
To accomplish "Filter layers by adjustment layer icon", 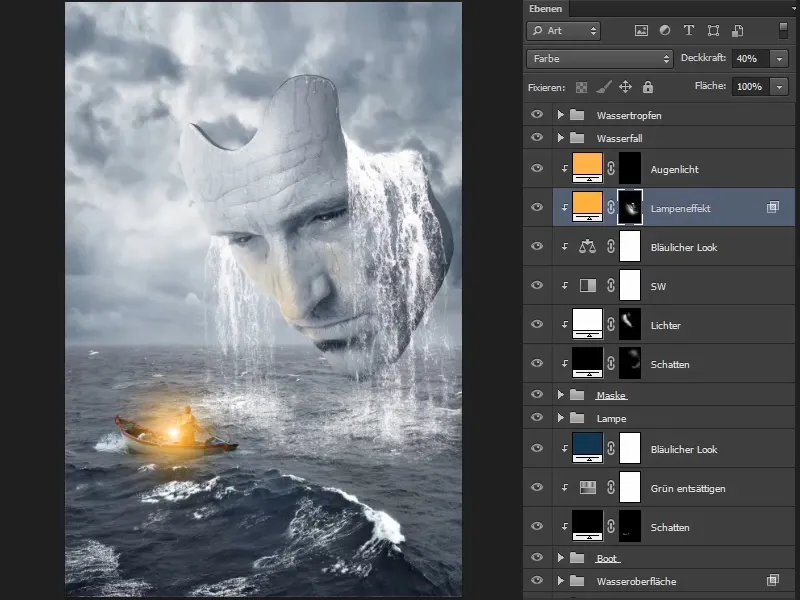I will coord(665,31).
